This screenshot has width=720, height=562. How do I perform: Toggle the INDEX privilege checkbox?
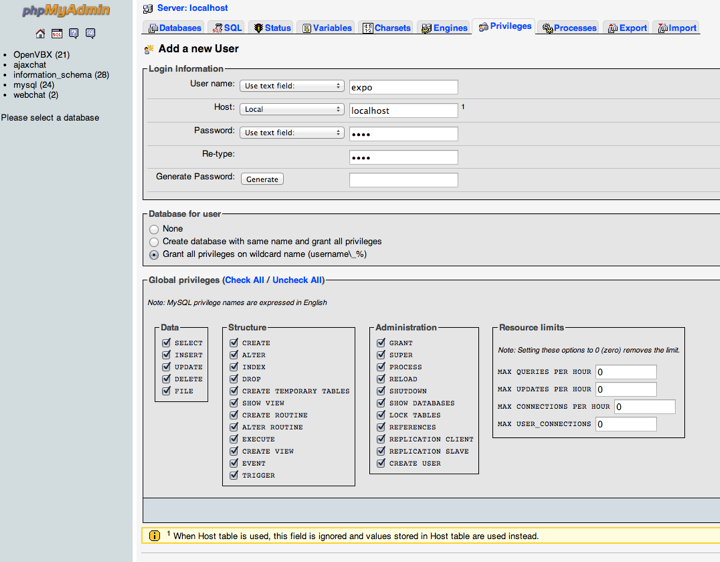pos(234,366)
